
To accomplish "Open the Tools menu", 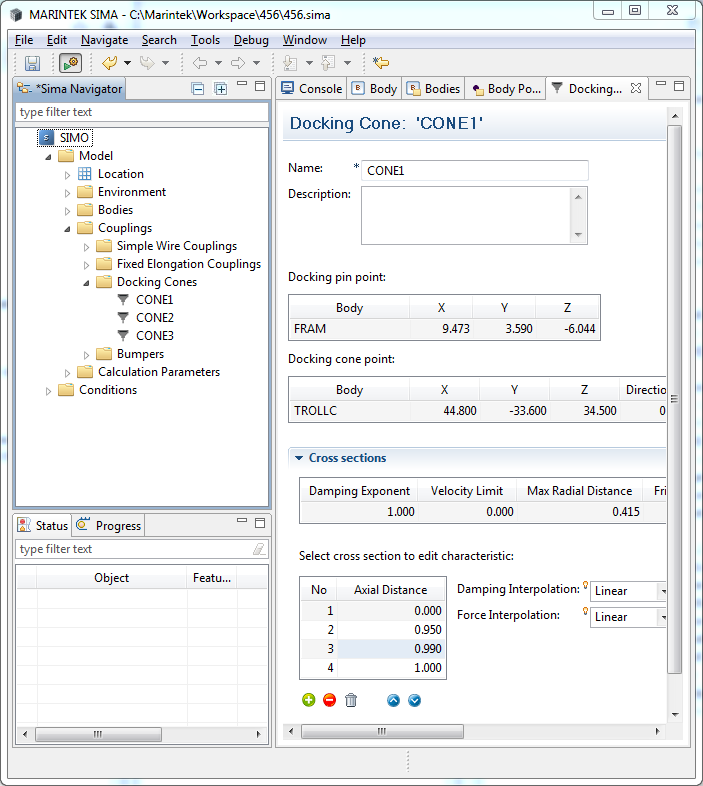I will click(x=205, y=40).
